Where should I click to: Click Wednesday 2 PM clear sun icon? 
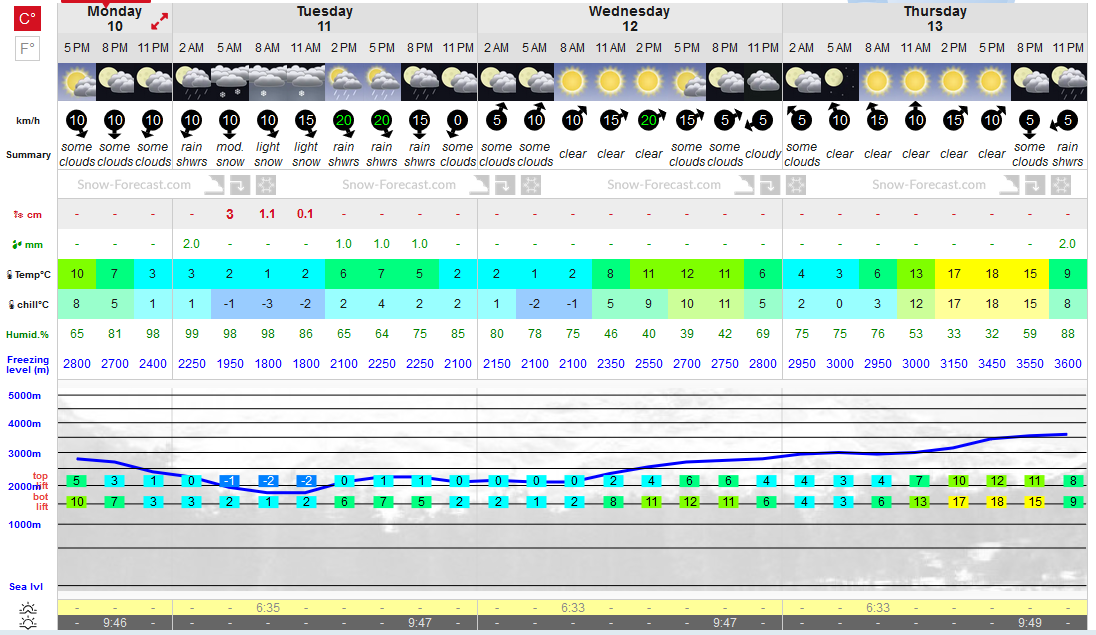(x=648, y=82)
